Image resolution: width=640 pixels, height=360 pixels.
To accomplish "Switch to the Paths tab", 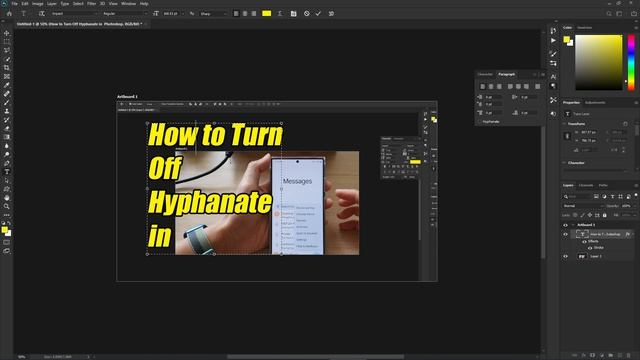I will coord(603,185).
